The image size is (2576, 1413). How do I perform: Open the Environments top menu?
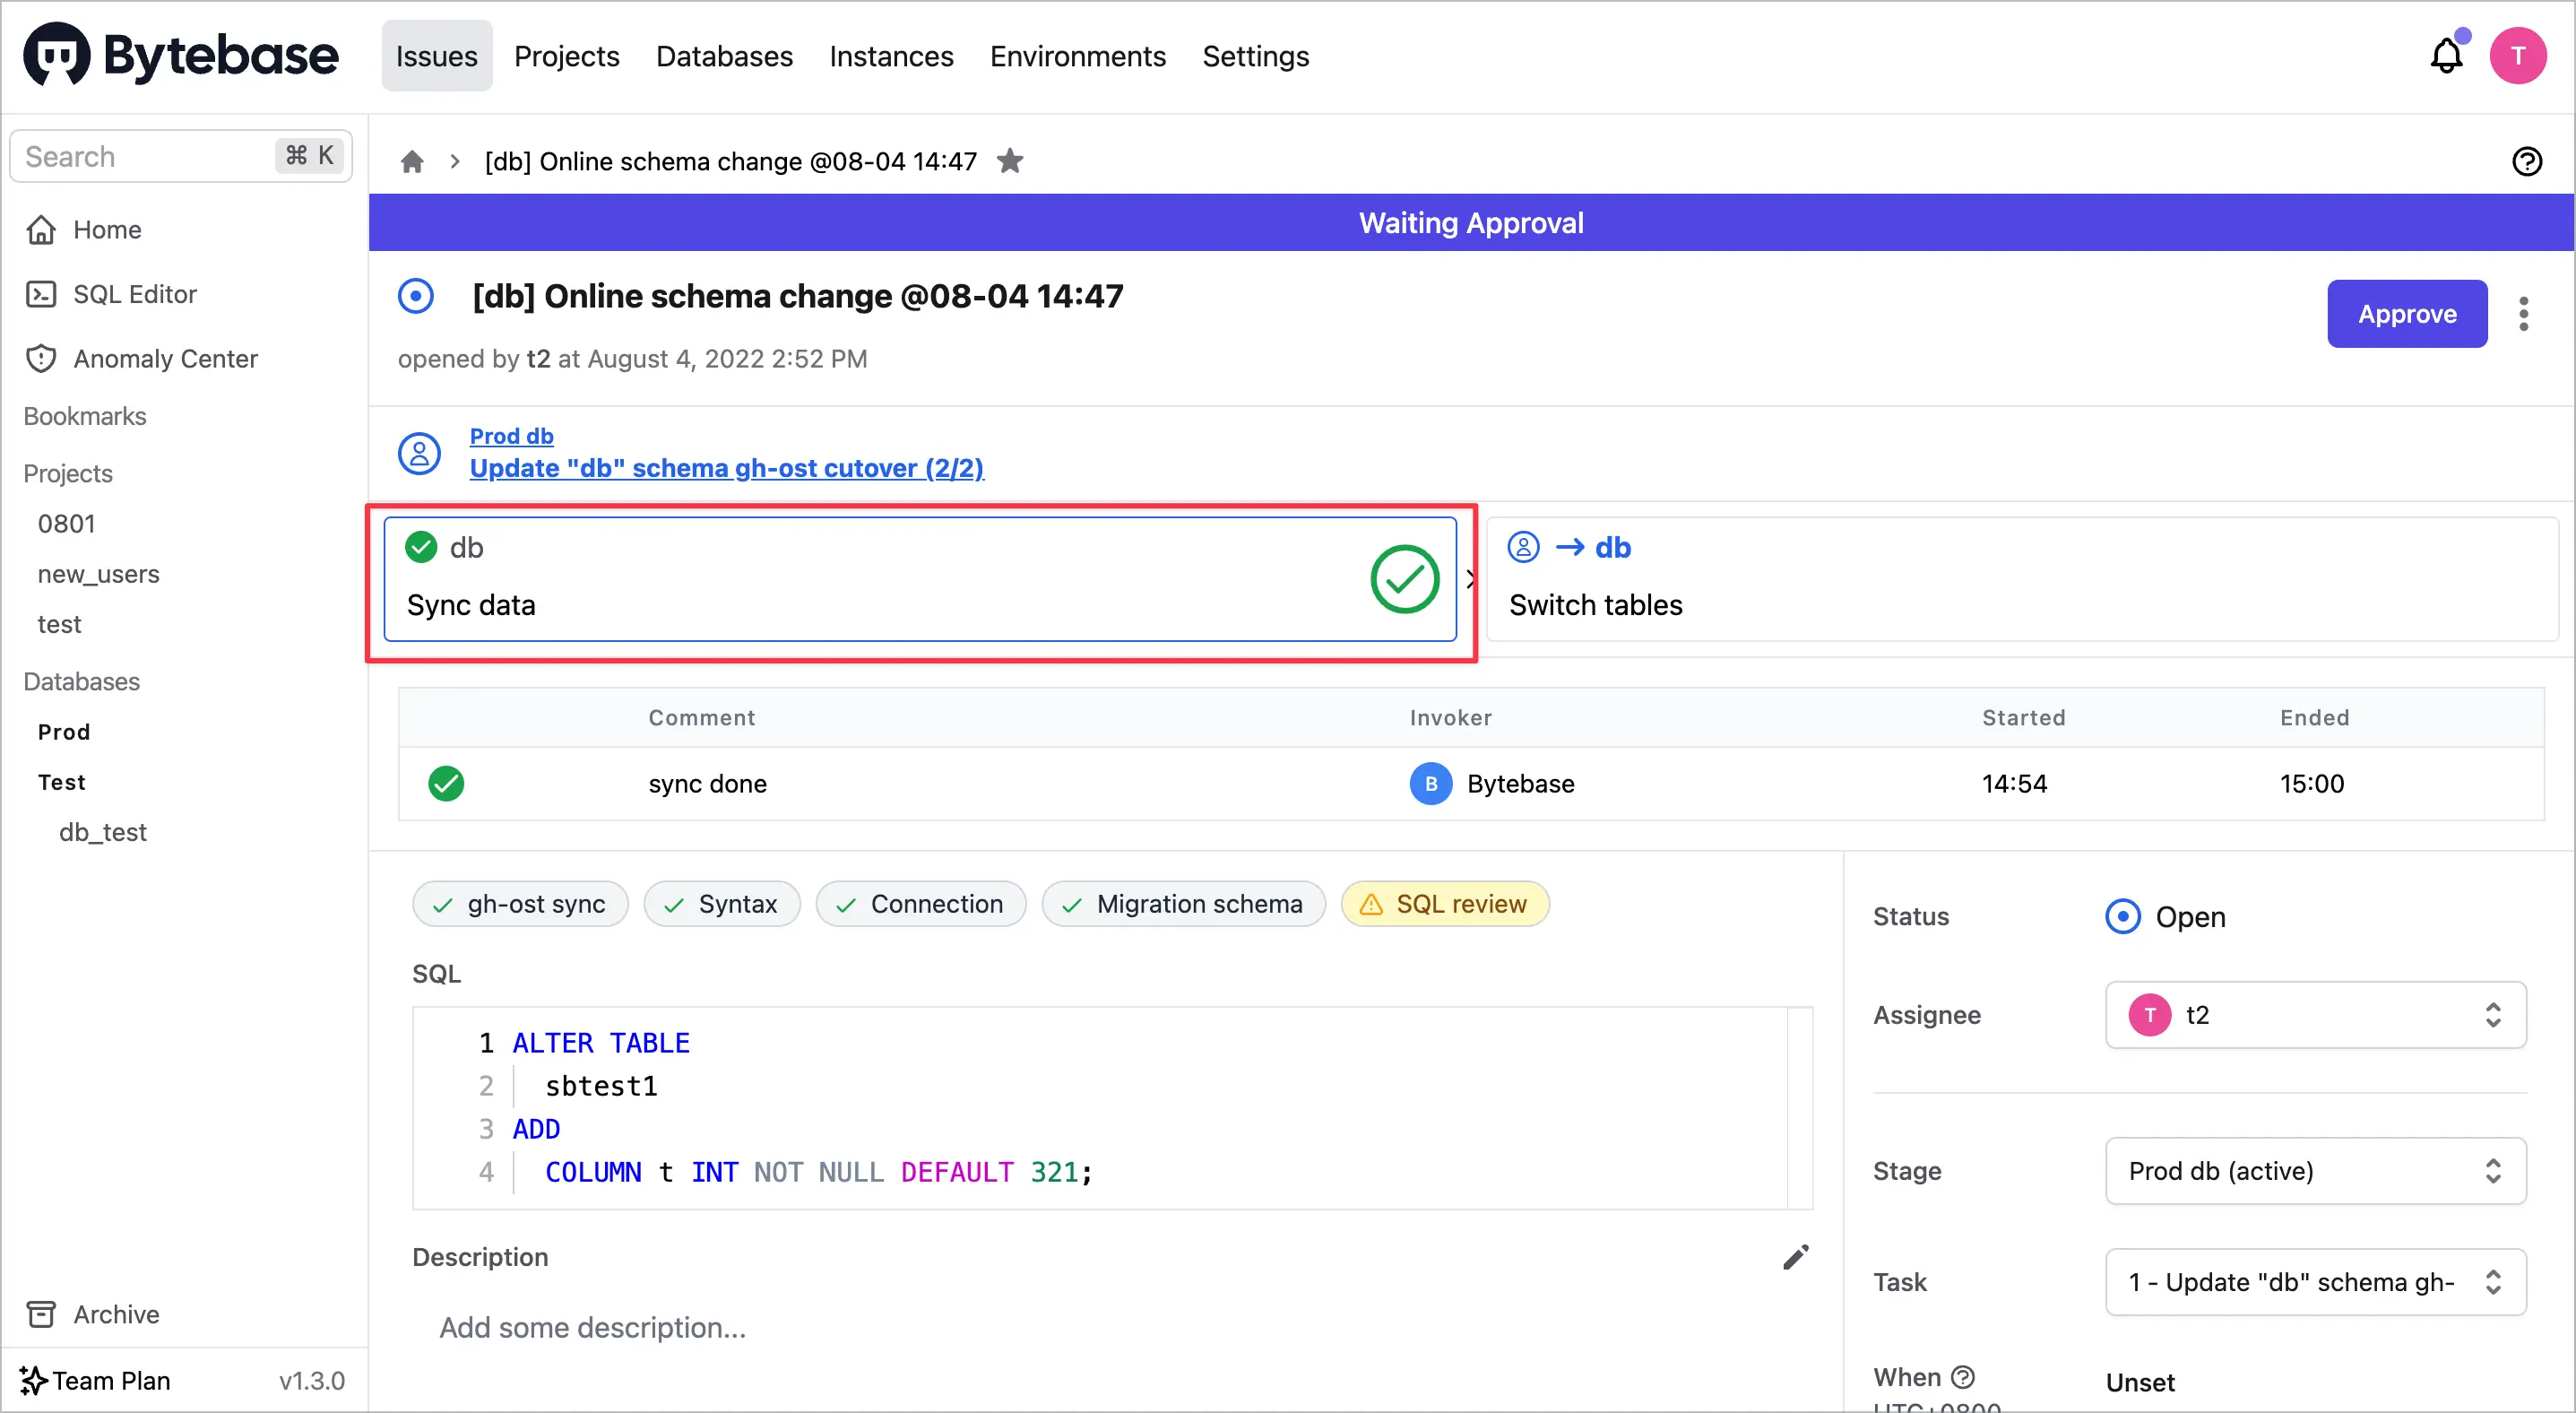(1077, 56)
